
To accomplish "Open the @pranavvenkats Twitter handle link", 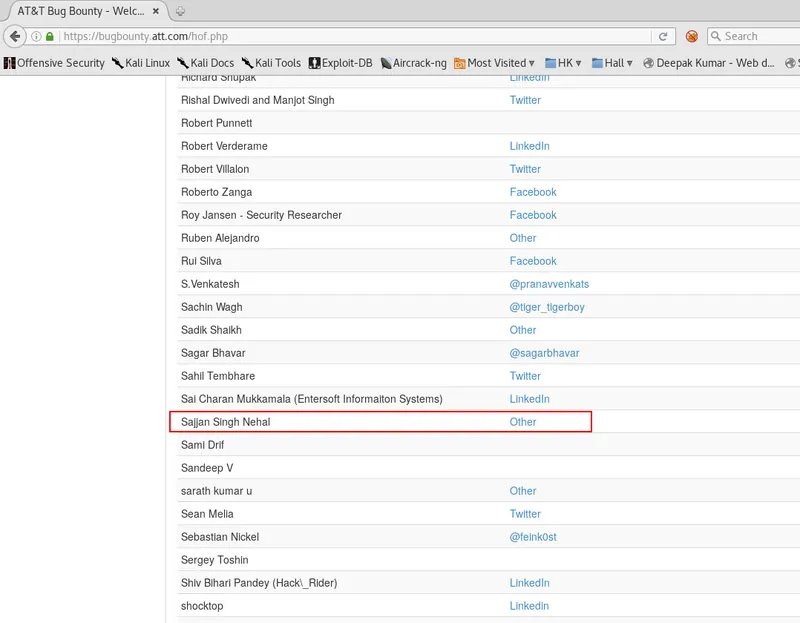I will (x=549, y=284).
